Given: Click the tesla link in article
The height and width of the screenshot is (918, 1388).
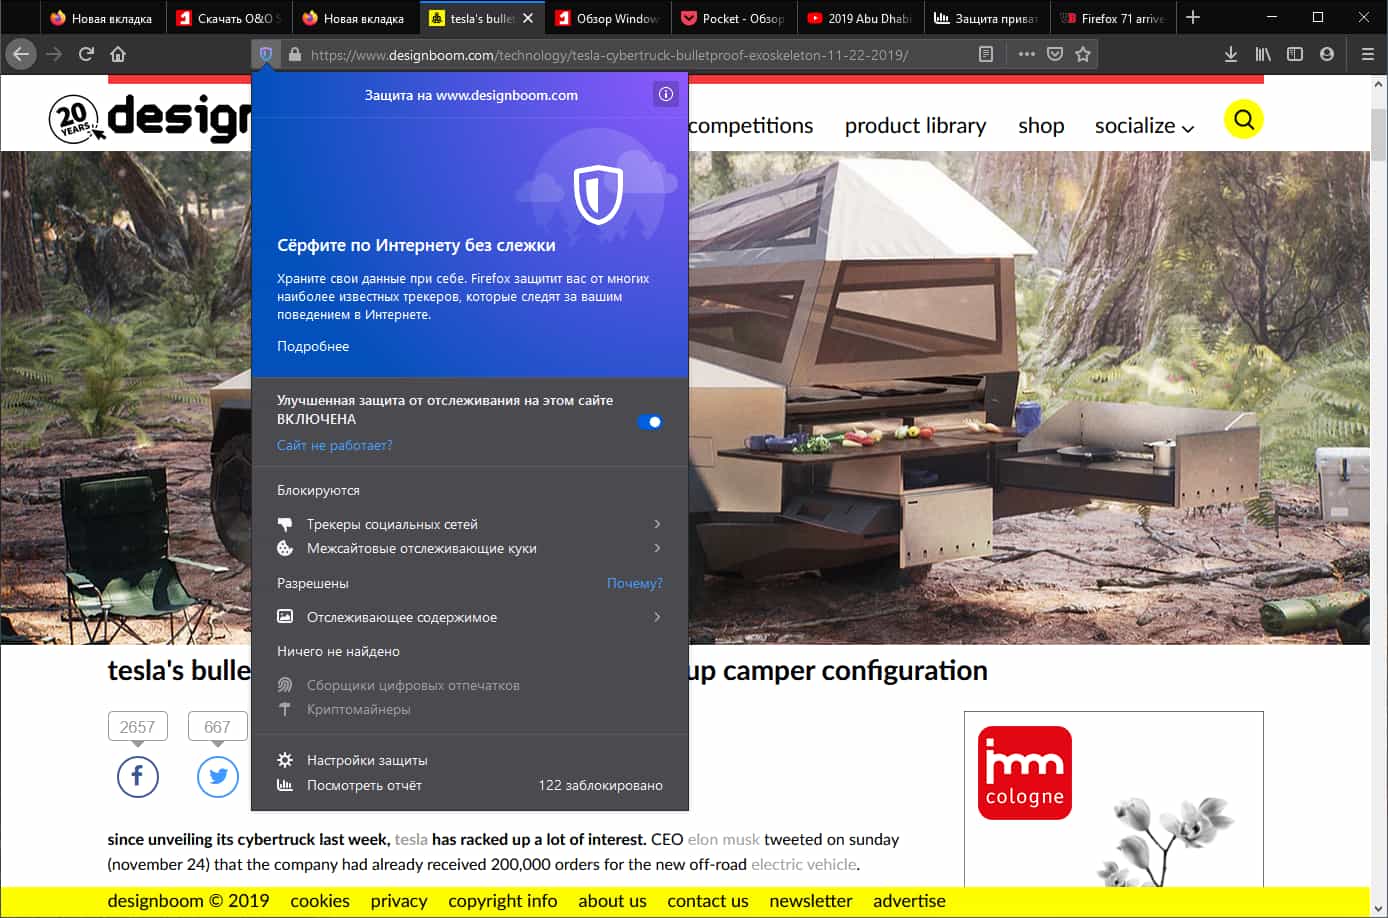Looking at the screenshot, I should click(x=411, y=840).
